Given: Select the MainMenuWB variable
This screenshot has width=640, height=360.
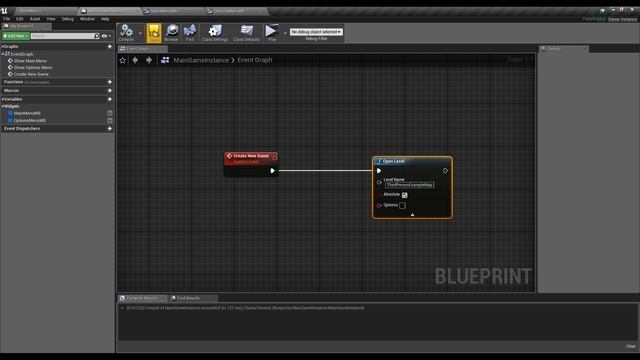Looking at the screenshot, I should [27, 113].
